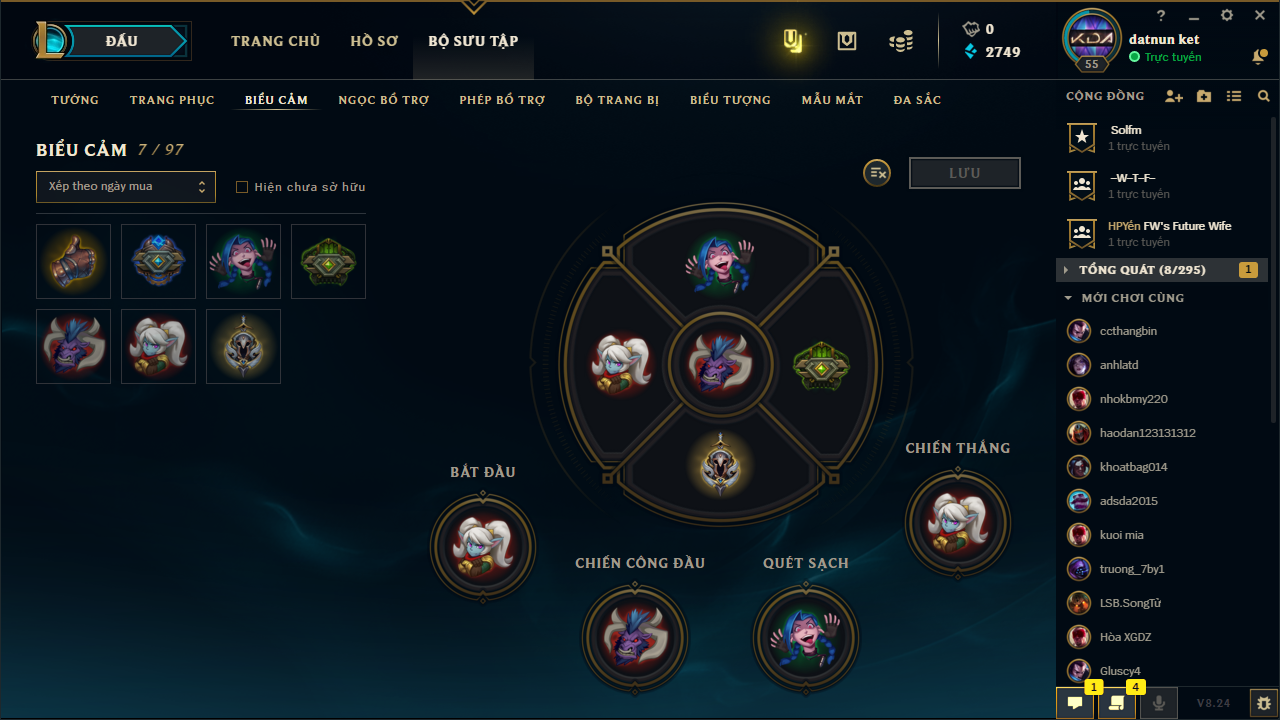Clear all emotes with the reset icon
Screen dimensions: 1280x720
point(877,173)
